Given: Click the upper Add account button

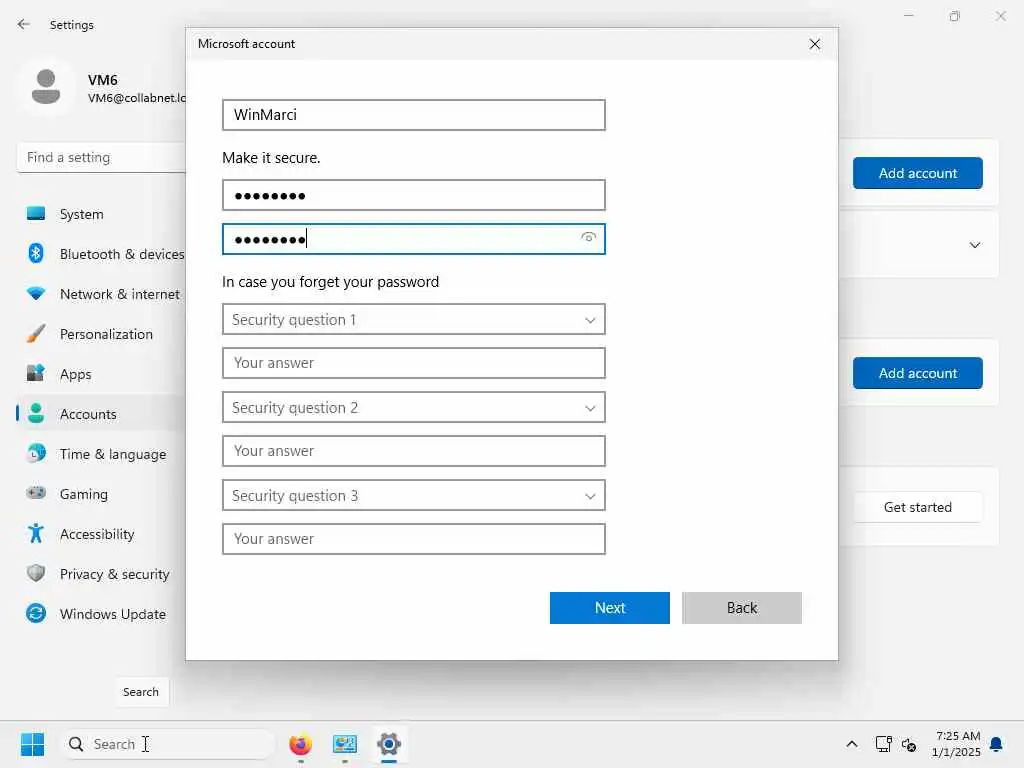Looking at the screenshot, I should coord(918,173).
